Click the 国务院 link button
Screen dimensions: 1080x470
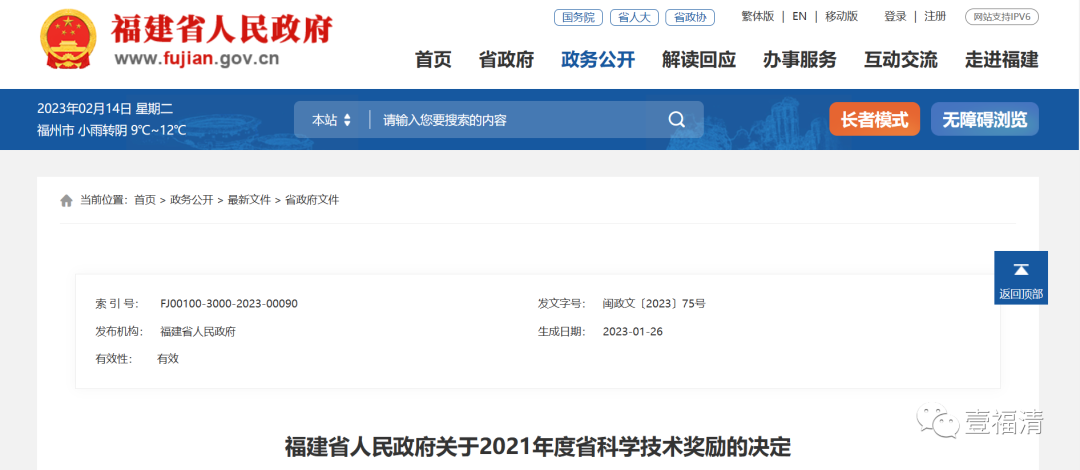(x=579, y=18)
